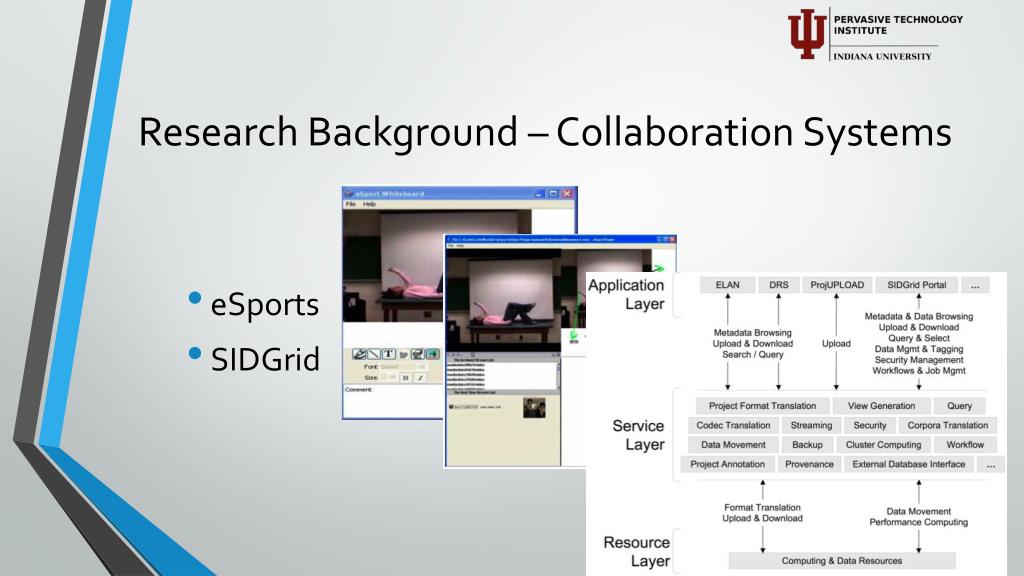Click the grayed-out fourth tool in Whiteboard toolbar
Image resolution: width=1024 pixels, height=576 pixels.
403,354
